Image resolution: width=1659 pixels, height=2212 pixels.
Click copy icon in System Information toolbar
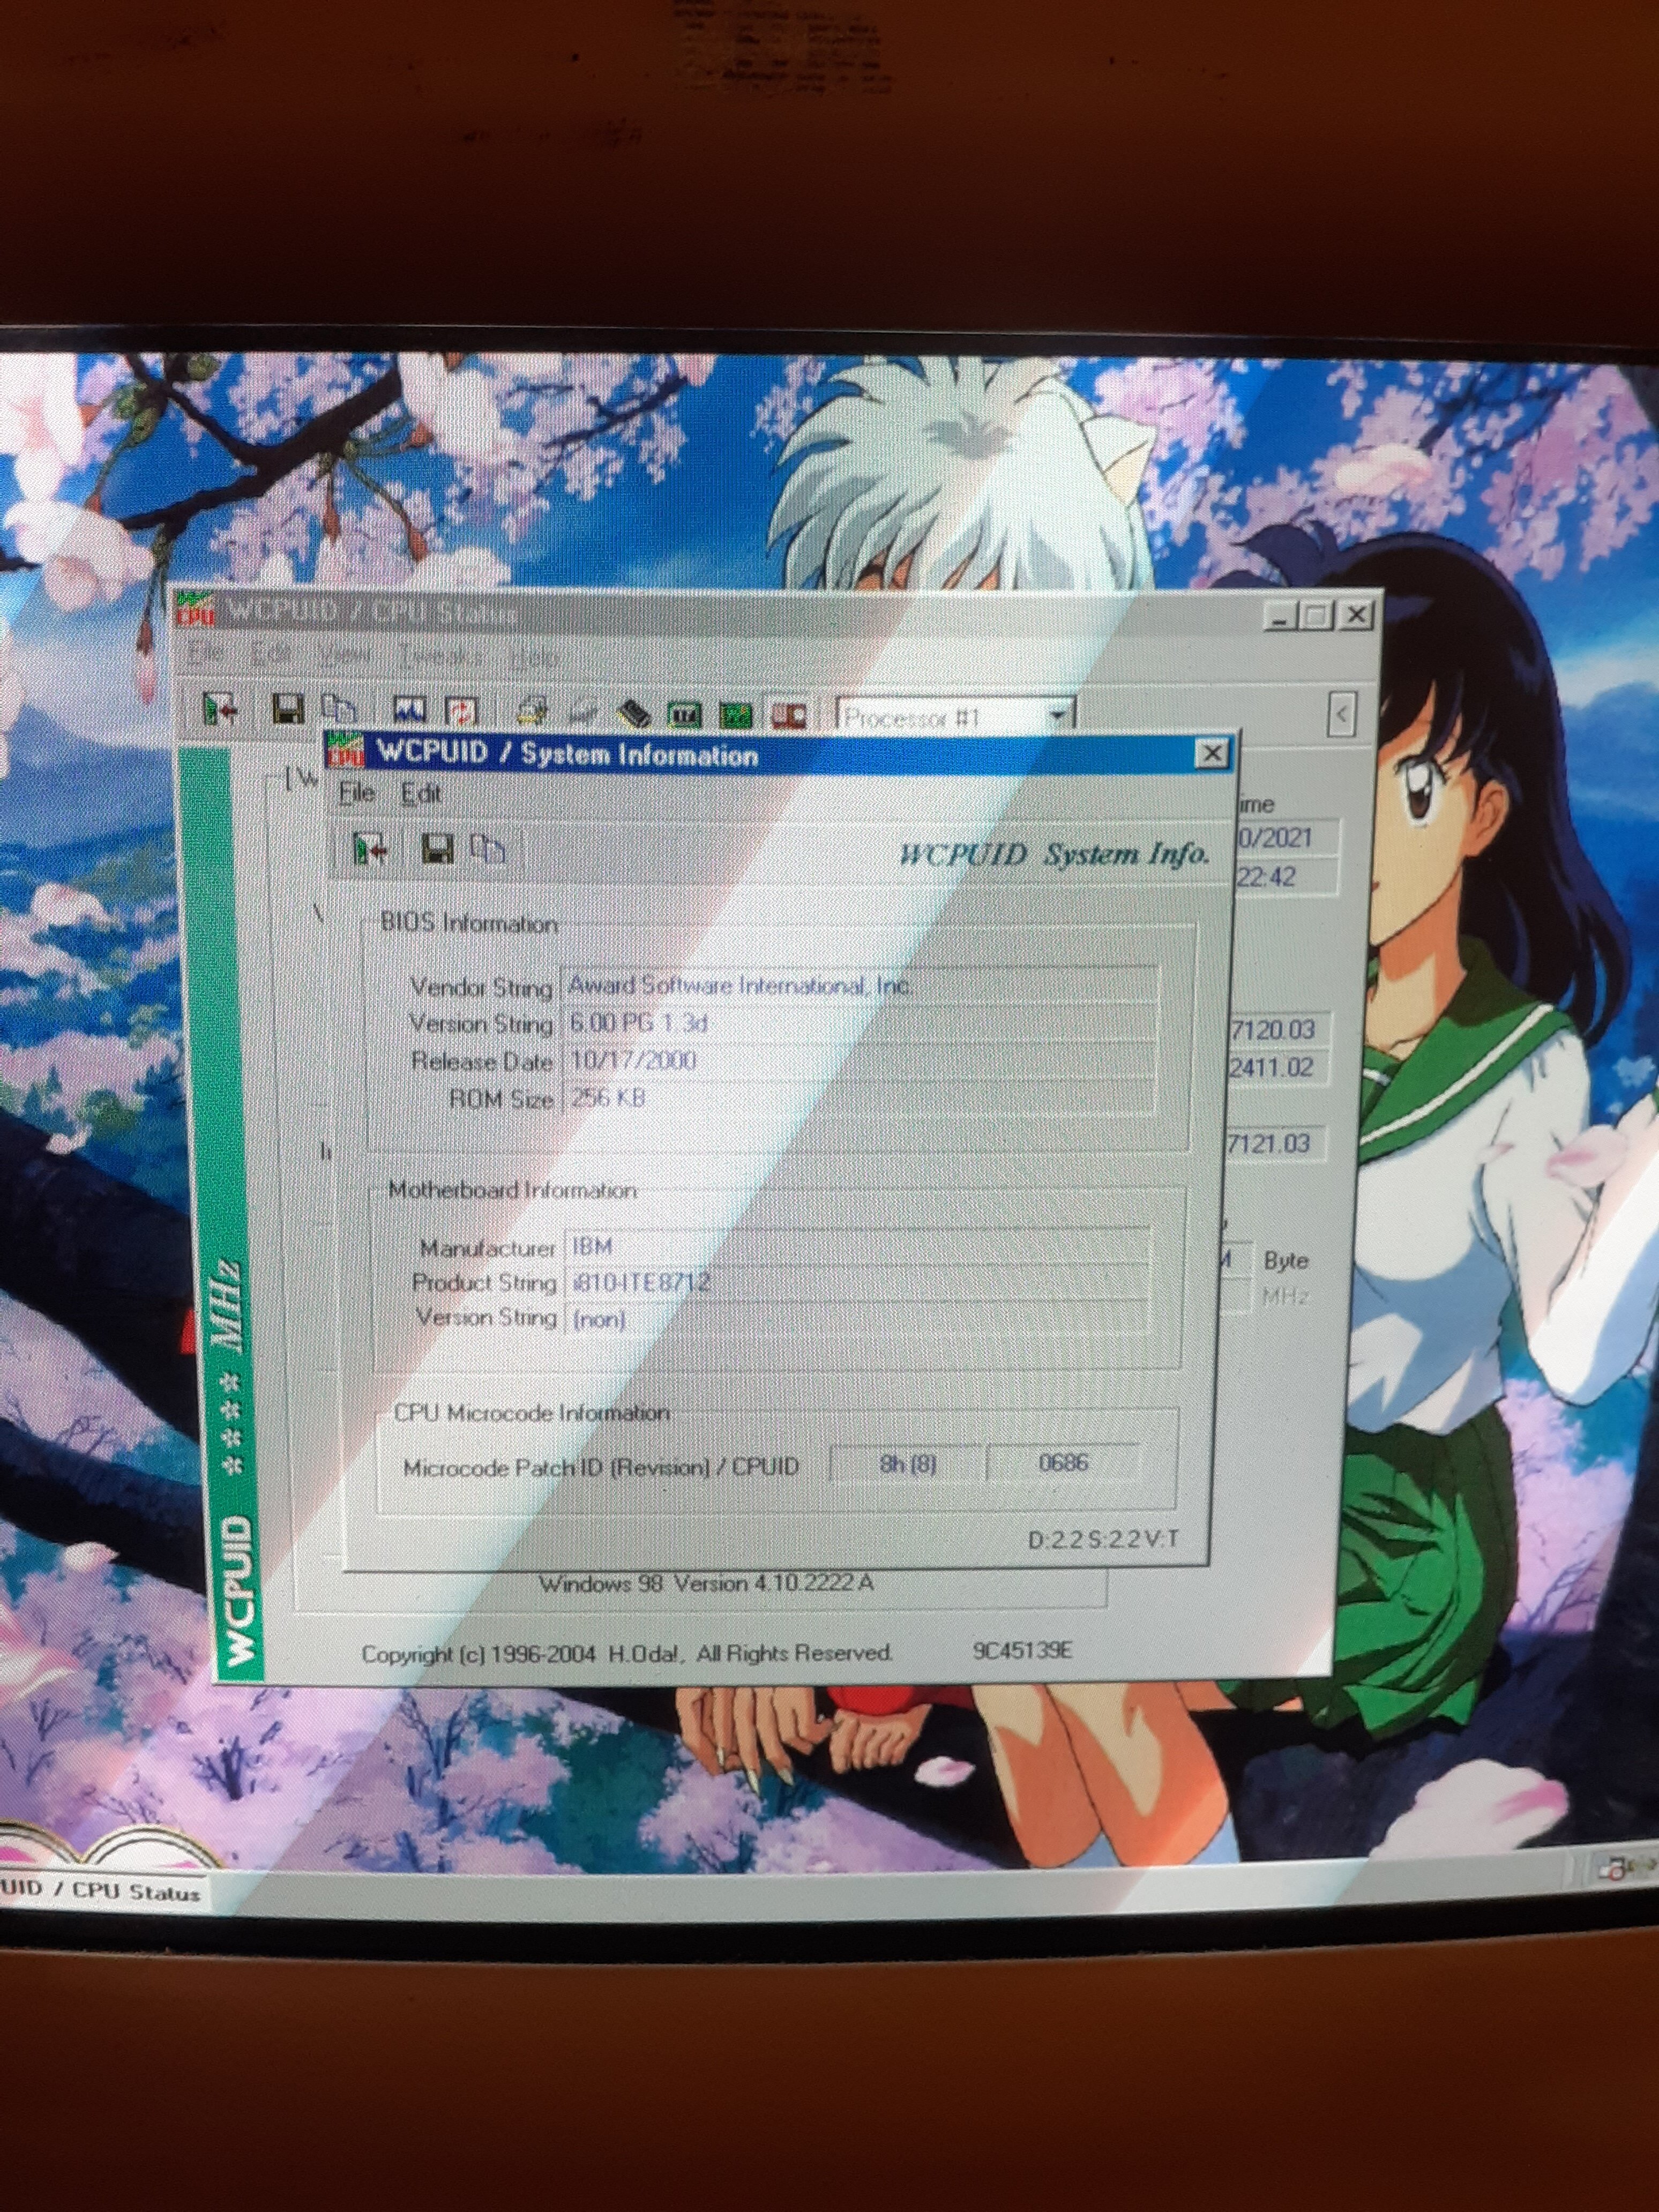click(x=488, y=849)
